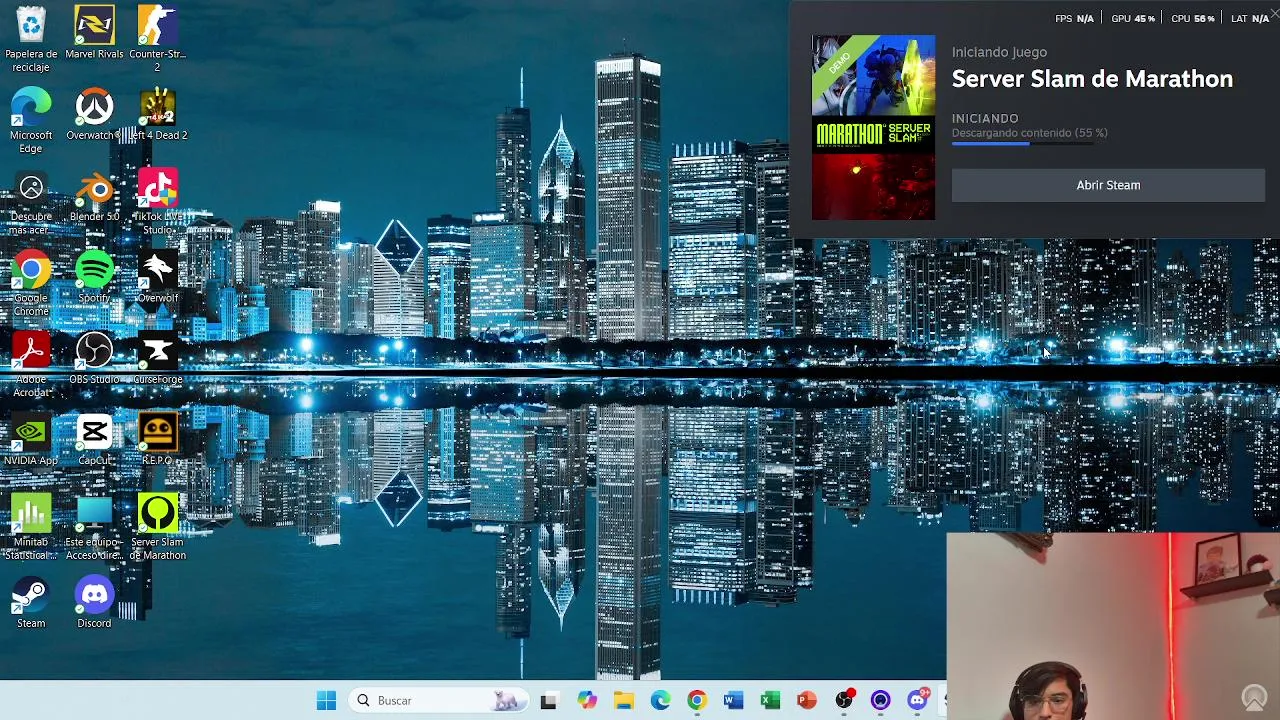Select the Discord desktop icon
1280x720 pixels.
point(94,603)
